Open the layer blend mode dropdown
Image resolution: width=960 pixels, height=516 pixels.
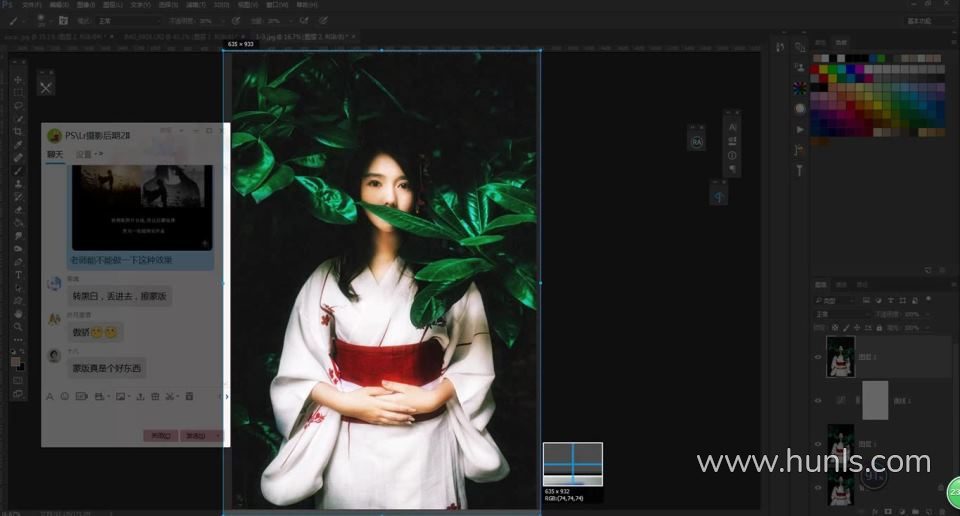pyautogui.click(x=842, y=313)
